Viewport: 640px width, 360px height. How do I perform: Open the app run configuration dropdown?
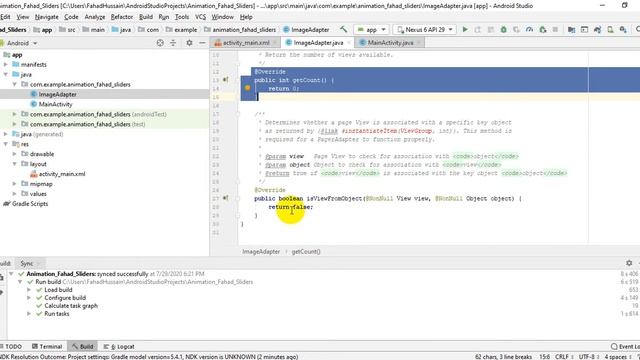tap(371, 29)
